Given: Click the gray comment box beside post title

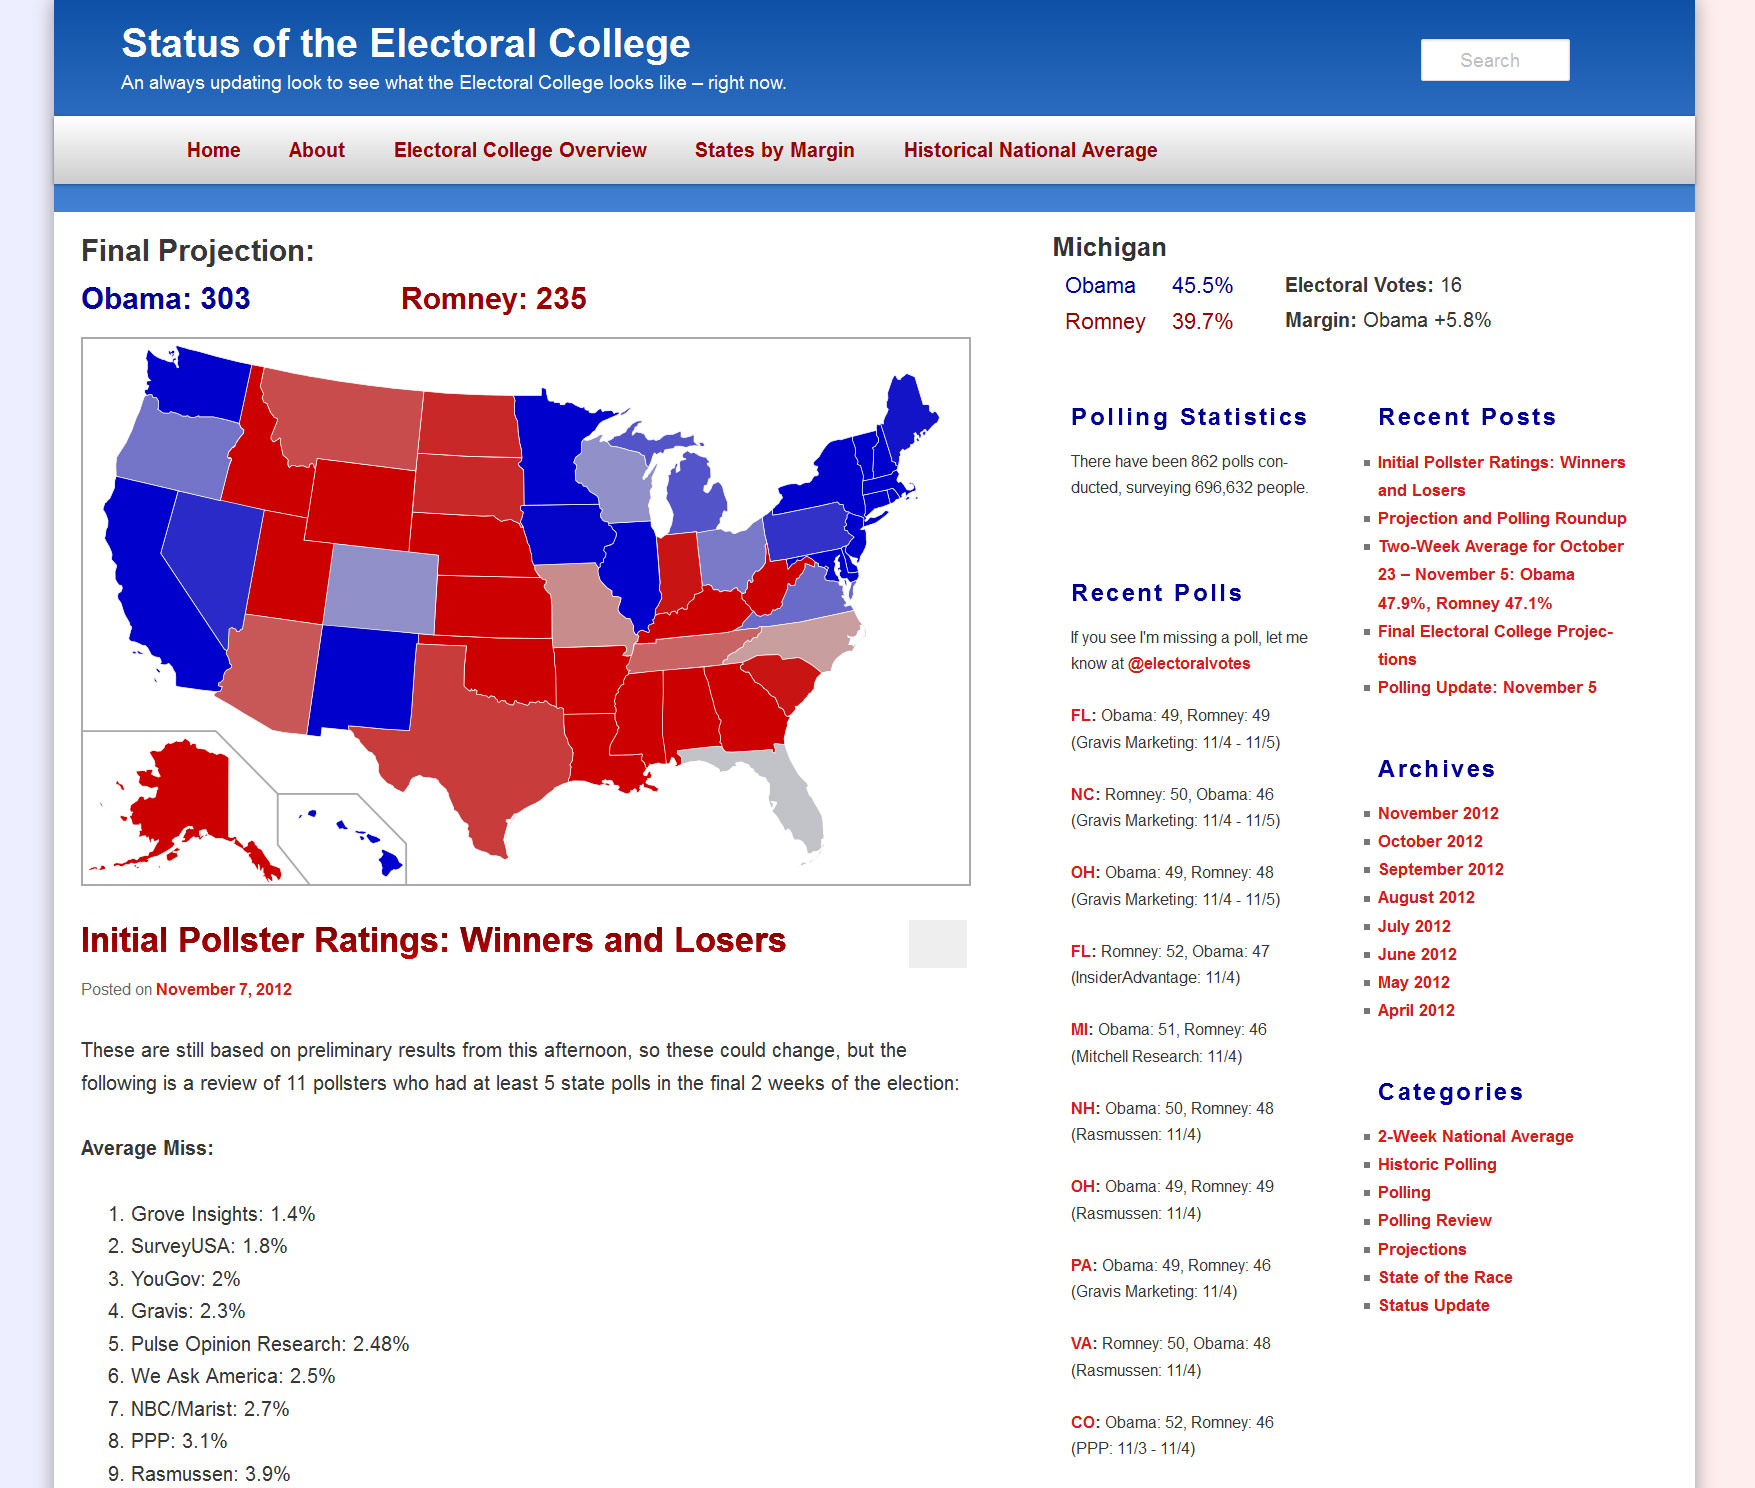Looking at the screenshot, I should point(937,944).
